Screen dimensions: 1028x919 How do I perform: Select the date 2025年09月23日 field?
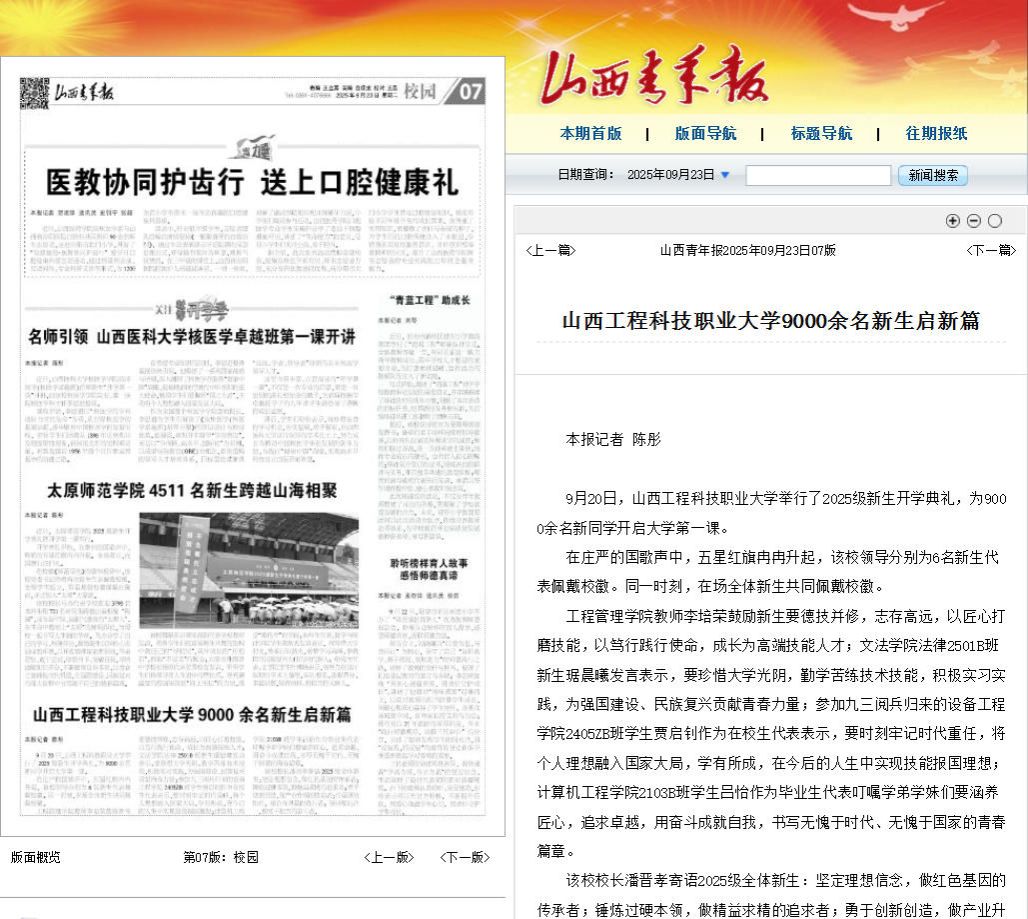coord(670,175)
